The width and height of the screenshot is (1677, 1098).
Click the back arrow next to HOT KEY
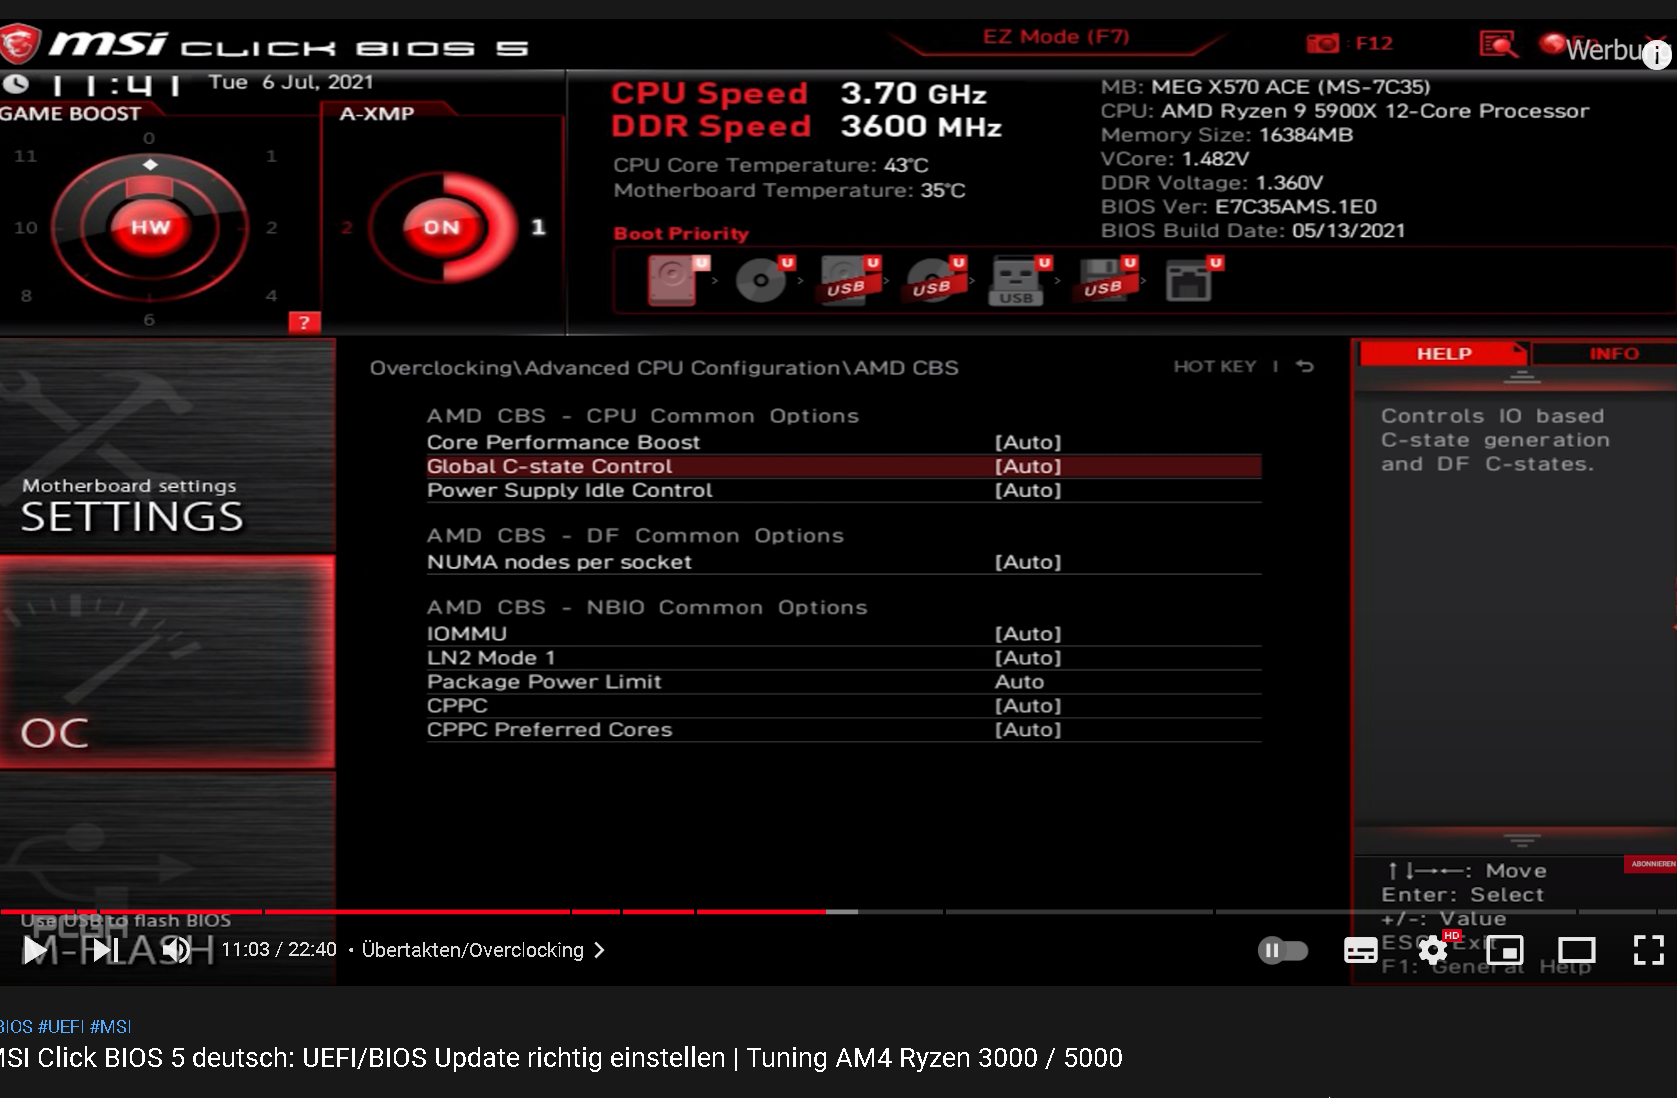point(1305,366)
